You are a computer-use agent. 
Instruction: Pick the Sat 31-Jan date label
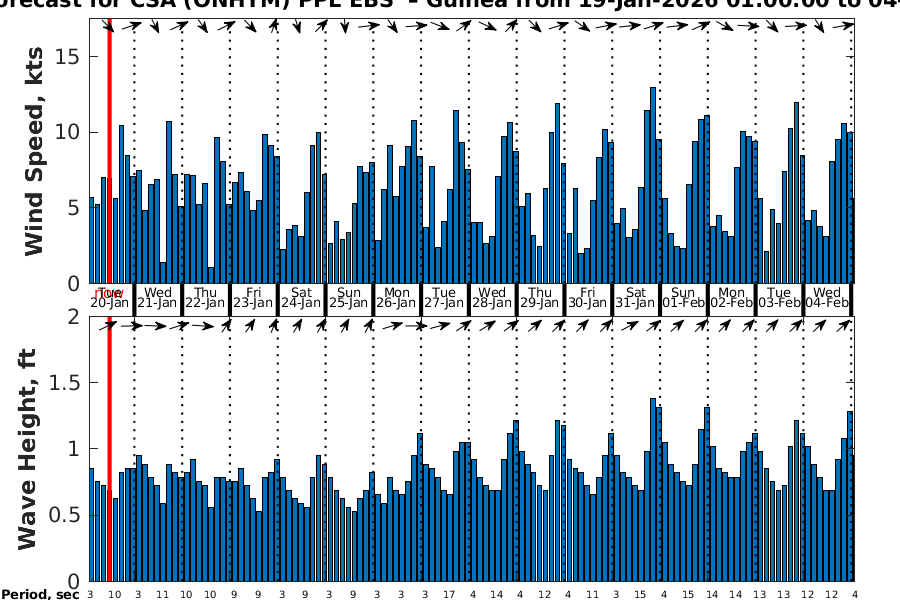[636, 297]
